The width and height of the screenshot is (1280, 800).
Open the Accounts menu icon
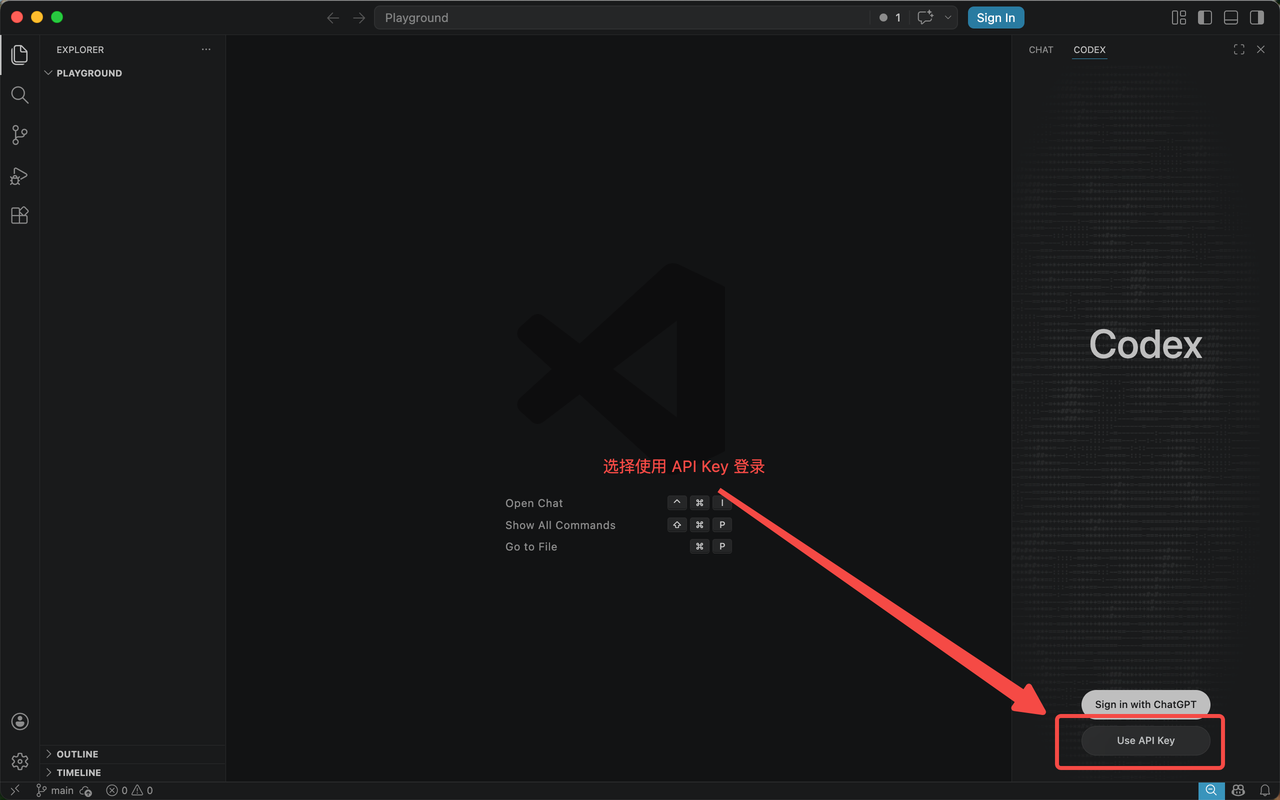(x=19, y=722)
